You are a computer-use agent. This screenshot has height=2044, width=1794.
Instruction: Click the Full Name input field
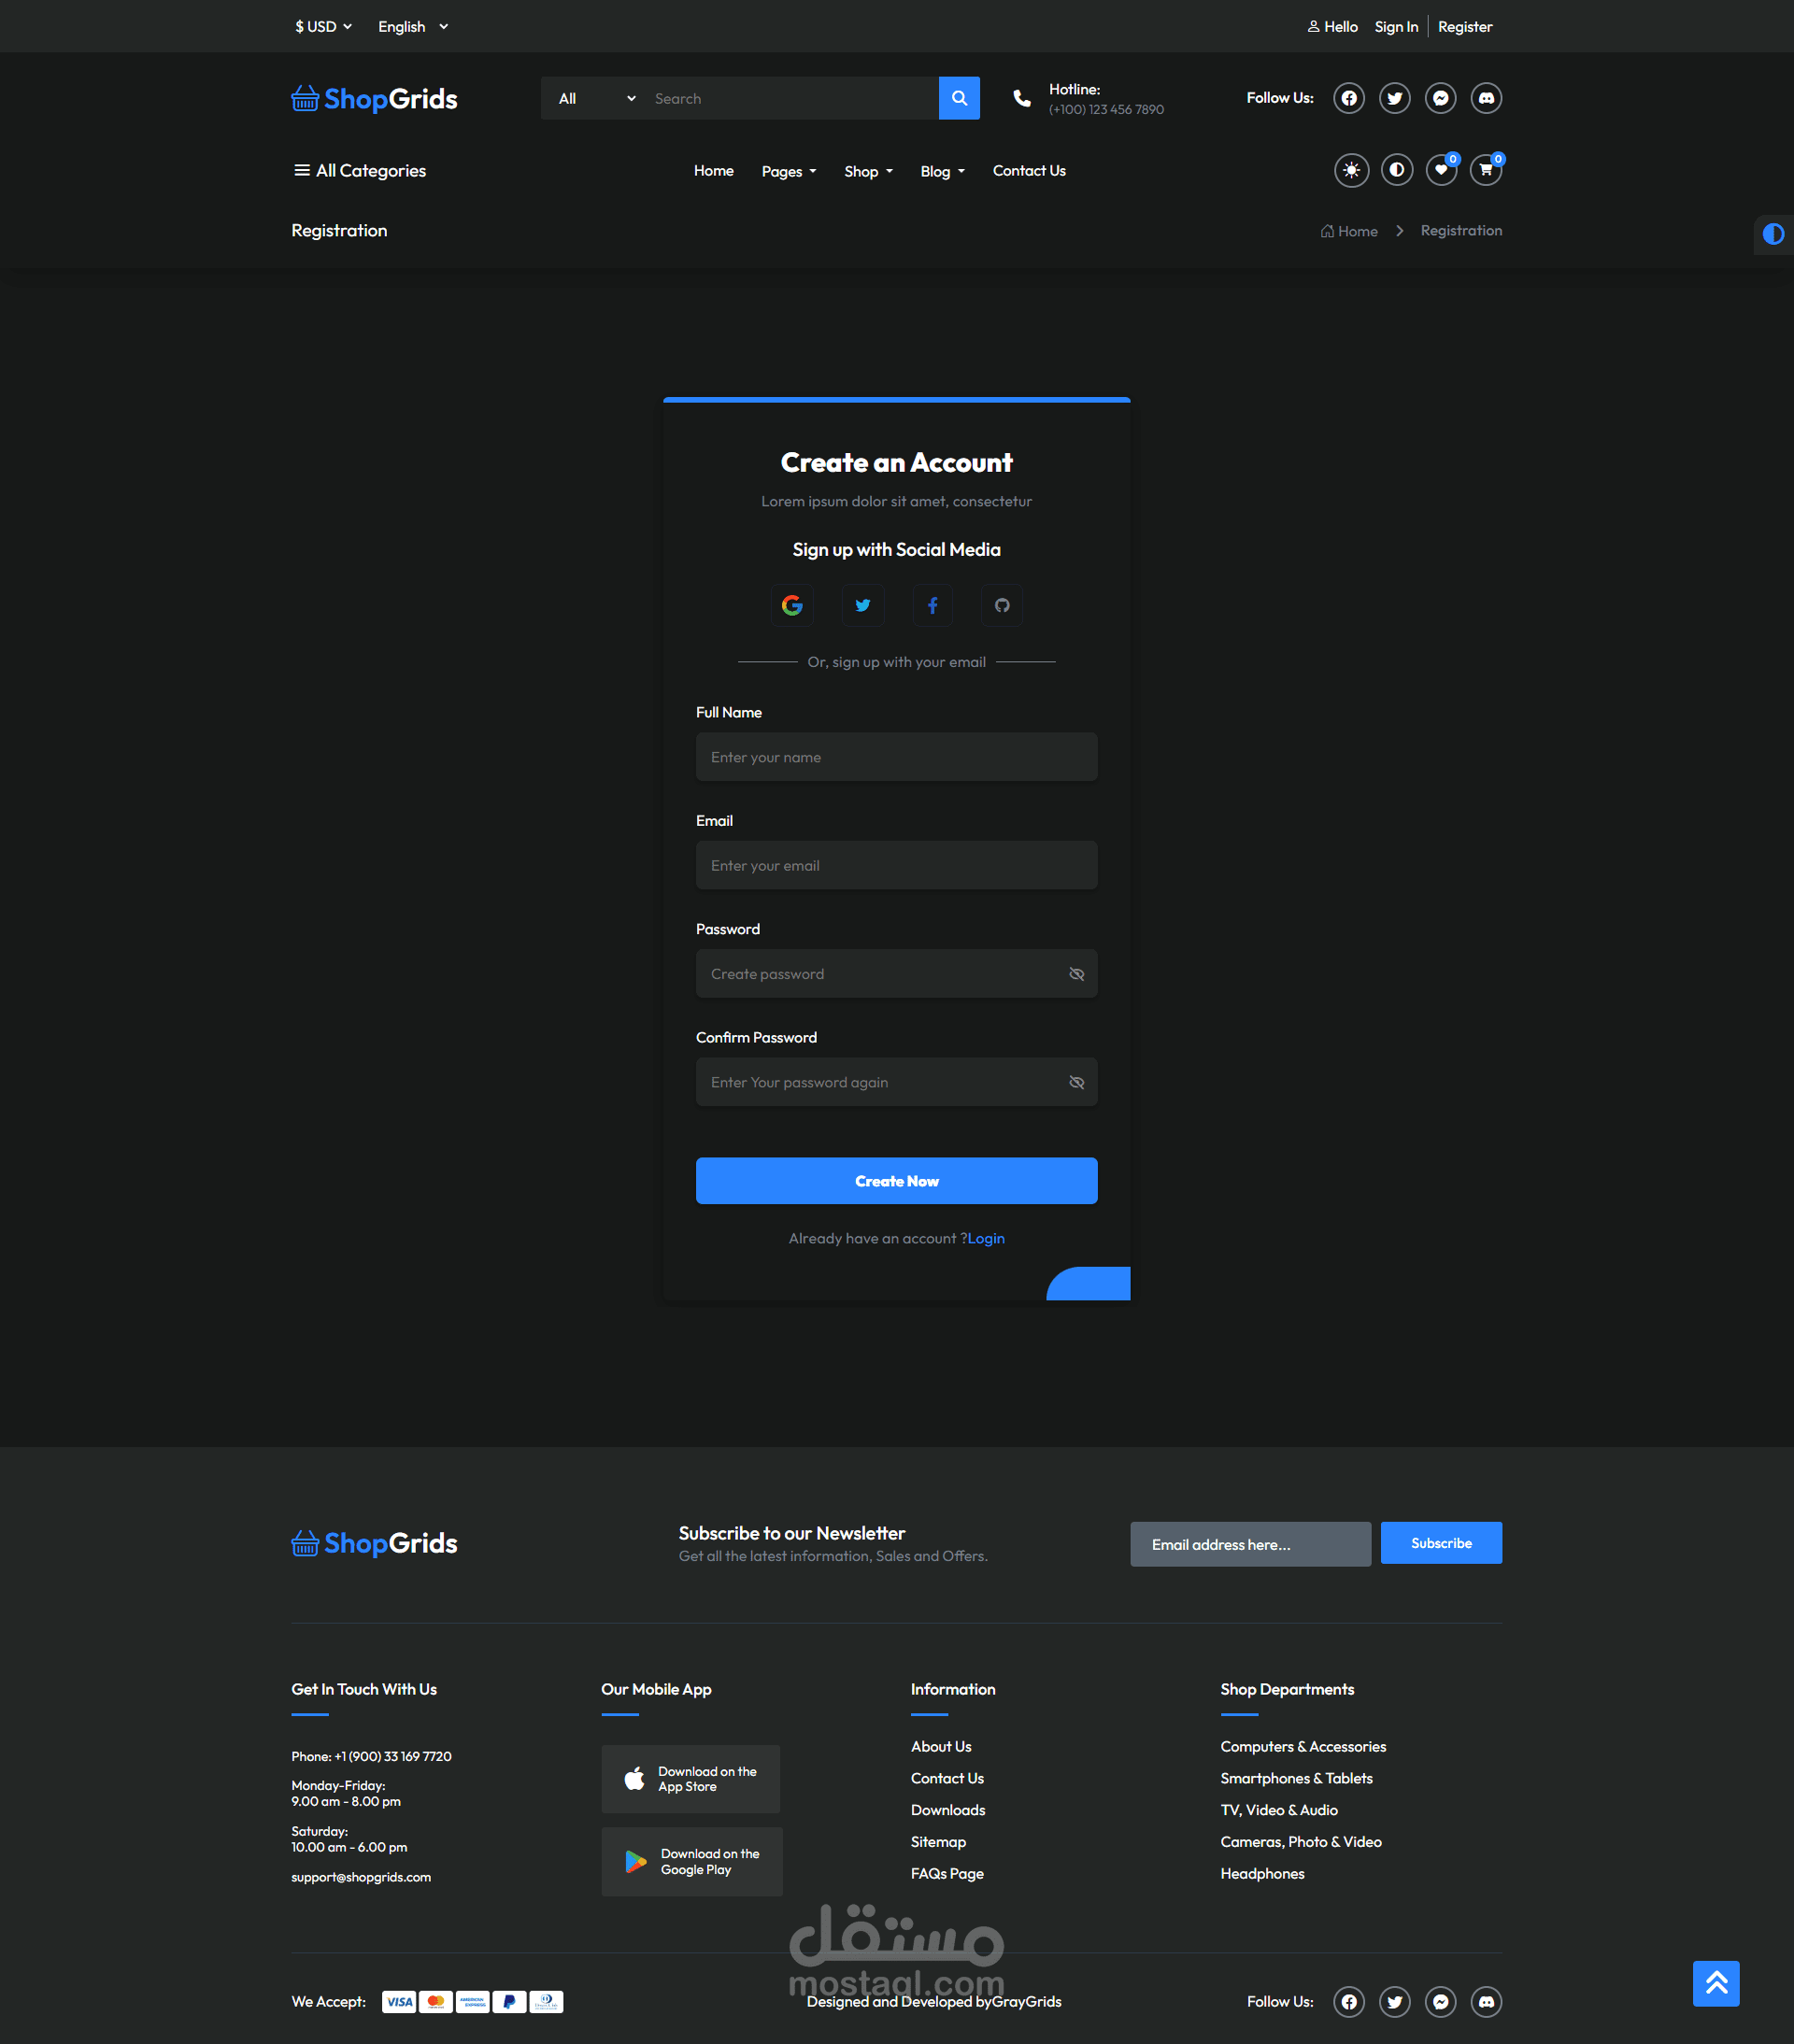click(x=896, y=757)
